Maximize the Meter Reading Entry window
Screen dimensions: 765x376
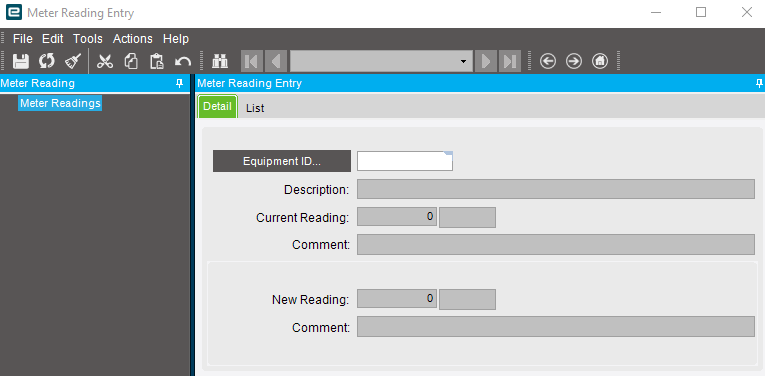pyautogui.click(x=701, y=12)
